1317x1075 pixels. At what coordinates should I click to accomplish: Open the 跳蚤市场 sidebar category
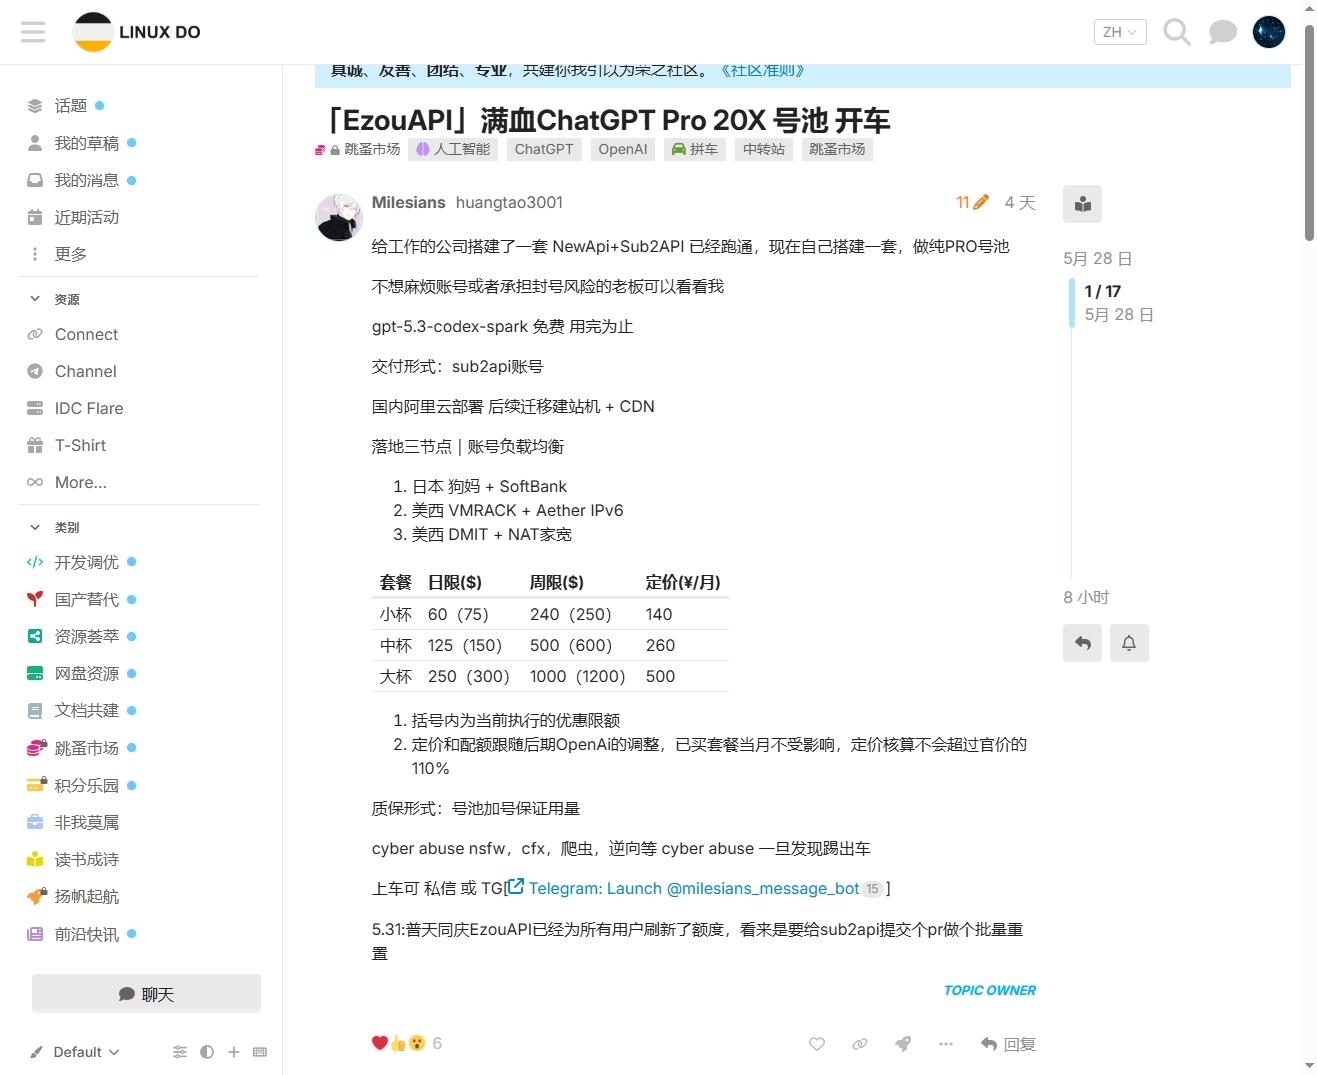[86, 748]
